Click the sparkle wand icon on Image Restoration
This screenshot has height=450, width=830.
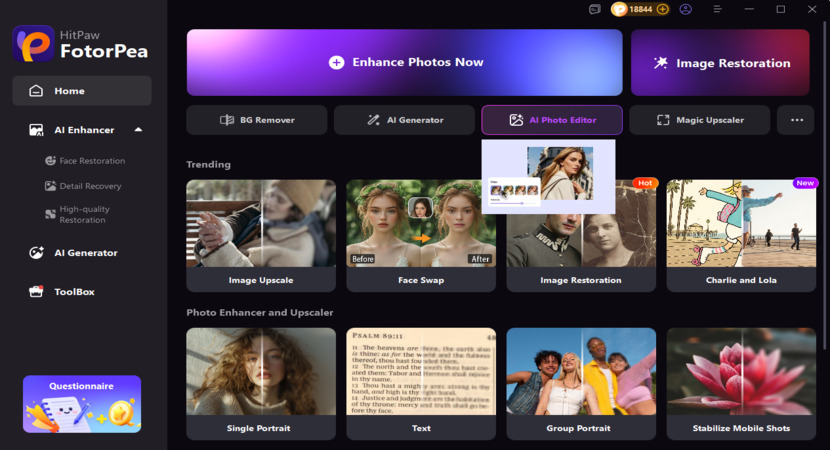pos(661,63)
